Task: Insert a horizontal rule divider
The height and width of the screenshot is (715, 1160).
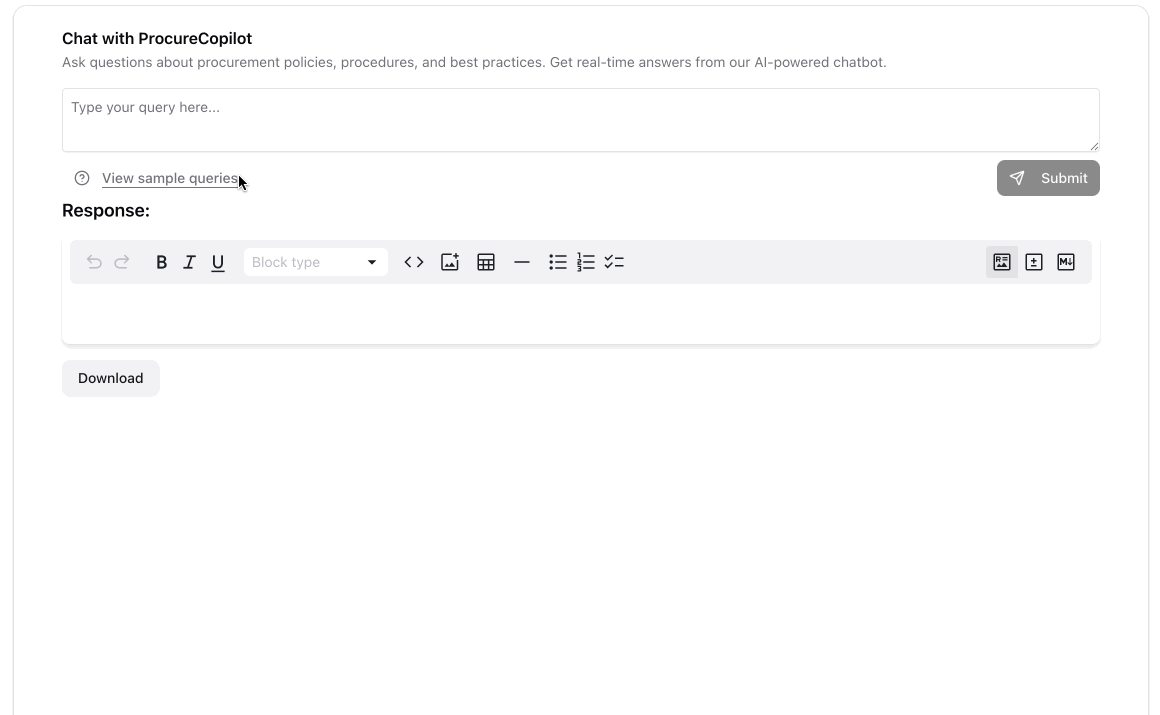Action: 522,262
